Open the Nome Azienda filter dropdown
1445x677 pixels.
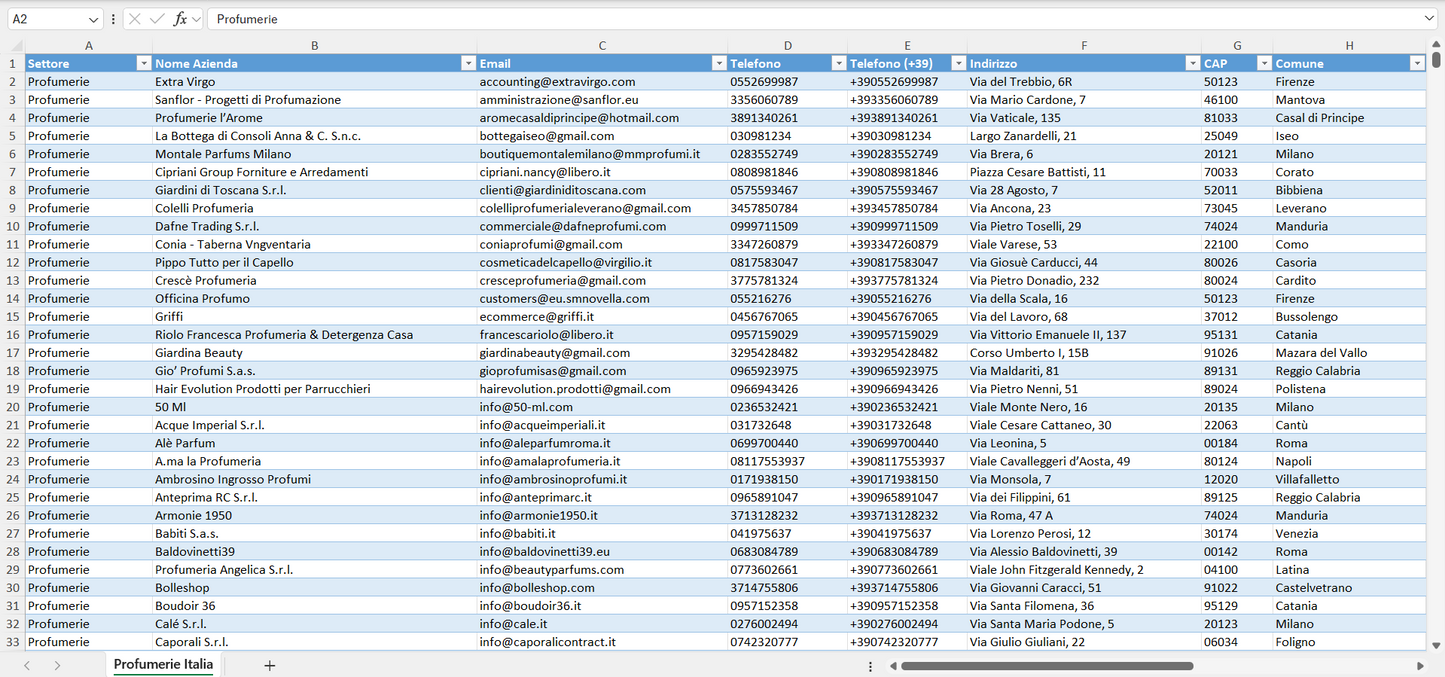coord(468,63)
